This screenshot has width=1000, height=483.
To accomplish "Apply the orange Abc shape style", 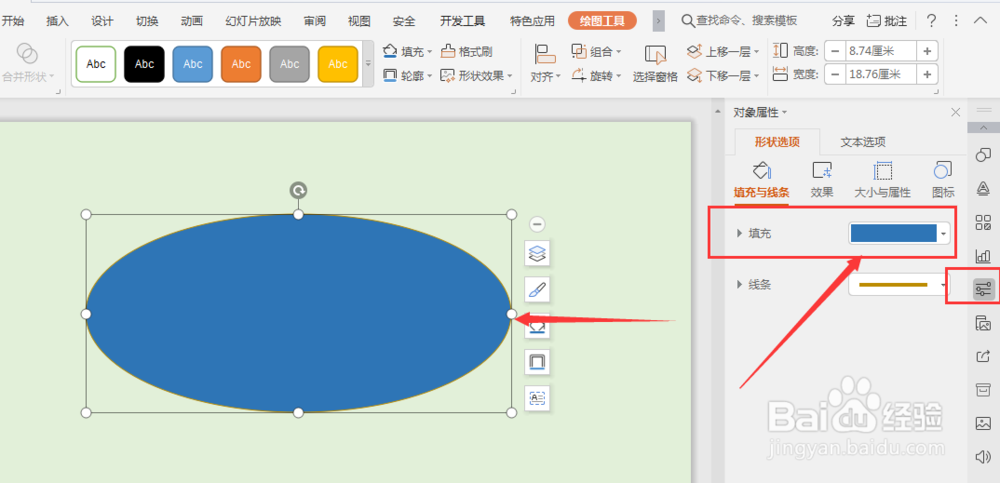I will pyautogui.click(x=241, y=64).
